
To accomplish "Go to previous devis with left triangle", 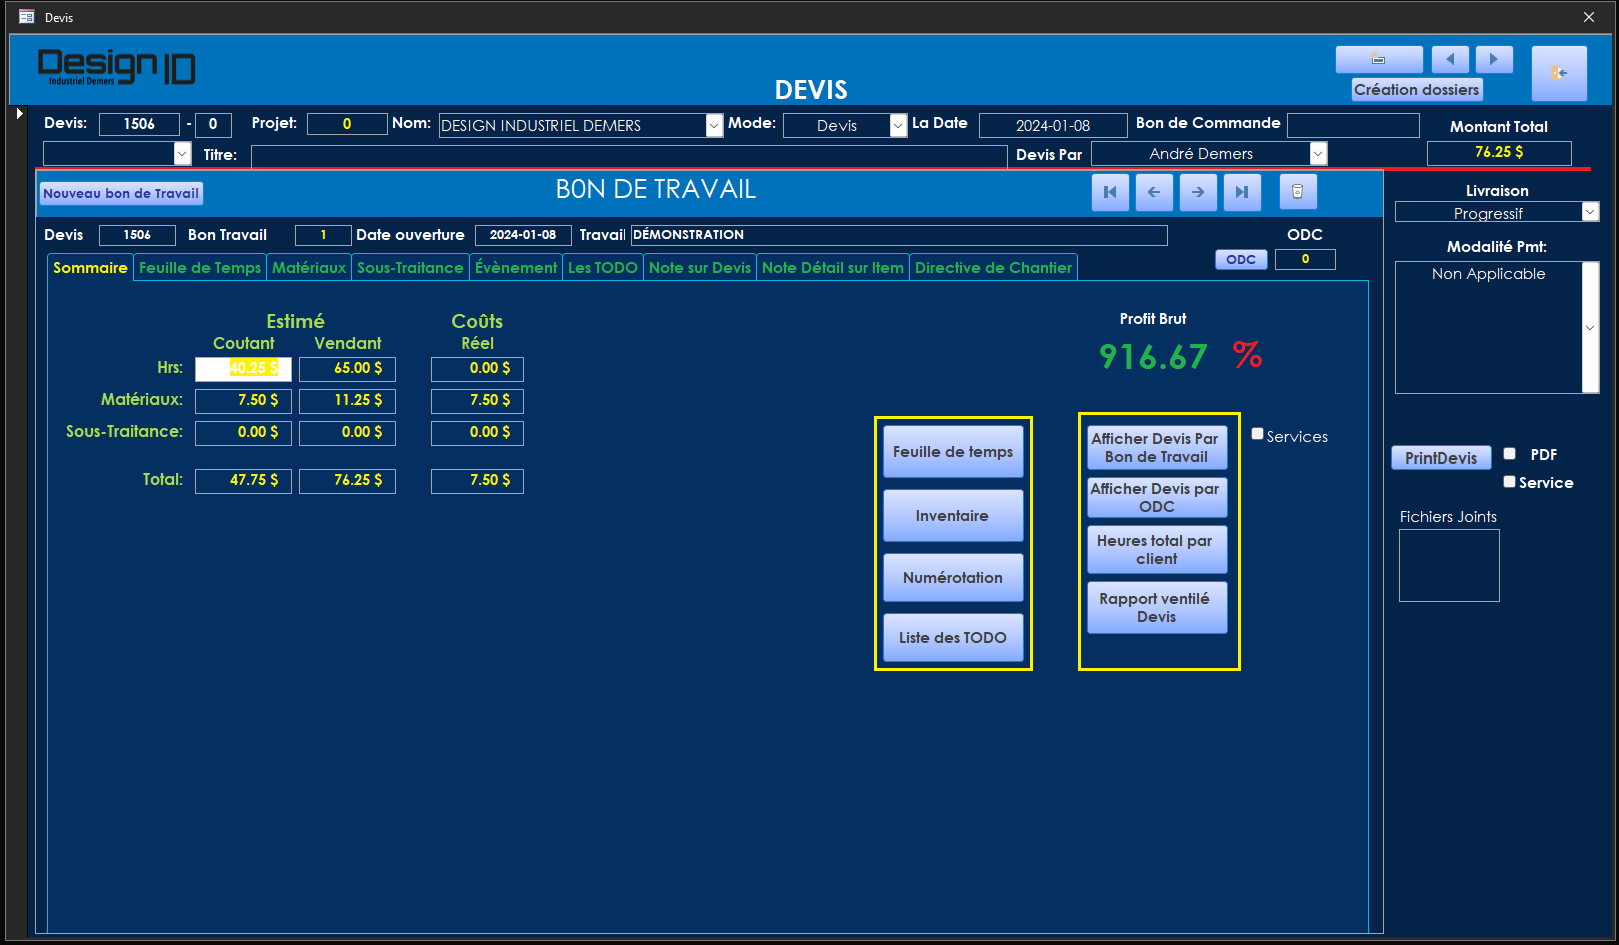I will pyautogui.click(x=1449, y=59).
